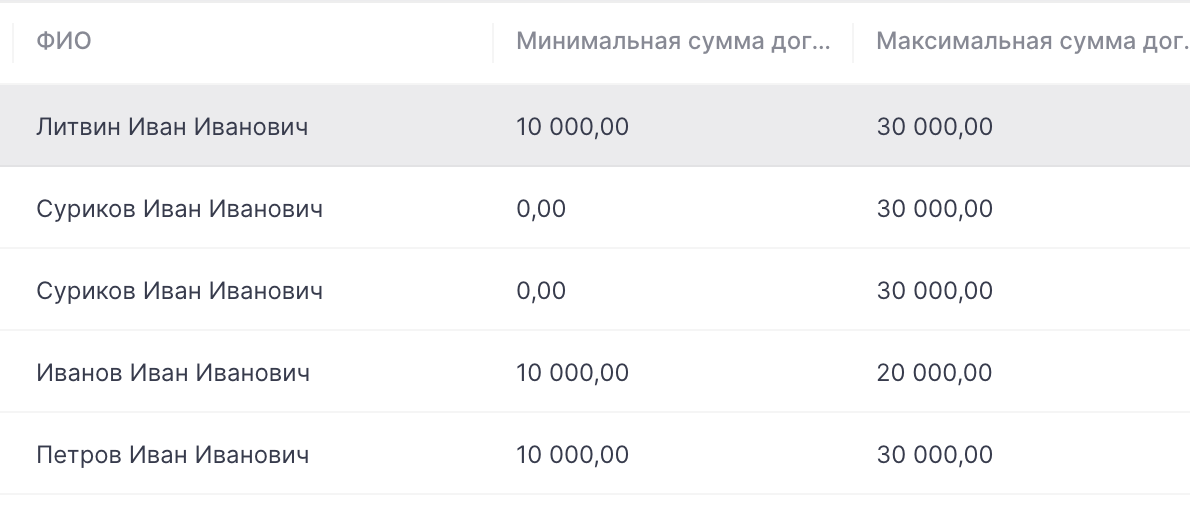Click the second Суриков's 0,00 minimum cell

pos(541,291)
